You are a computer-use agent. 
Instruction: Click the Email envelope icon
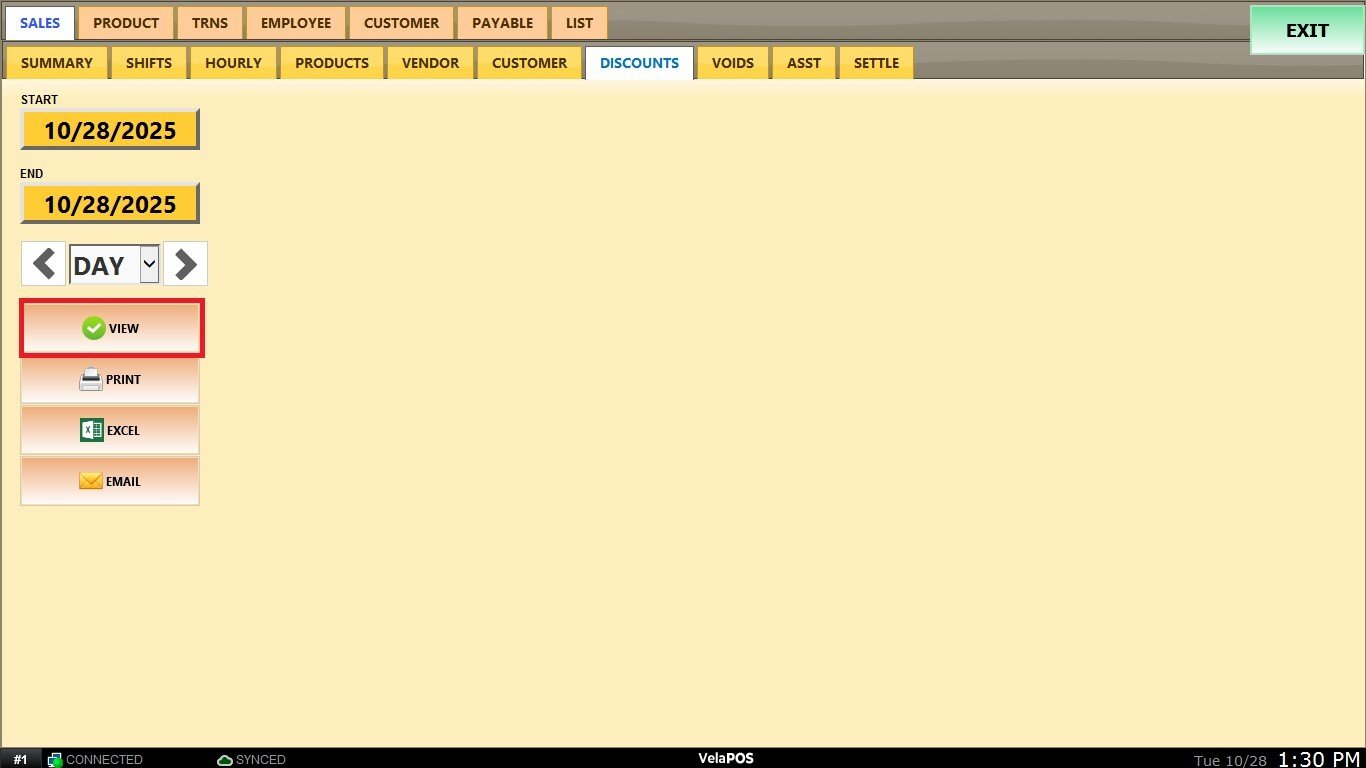point(91,481)
